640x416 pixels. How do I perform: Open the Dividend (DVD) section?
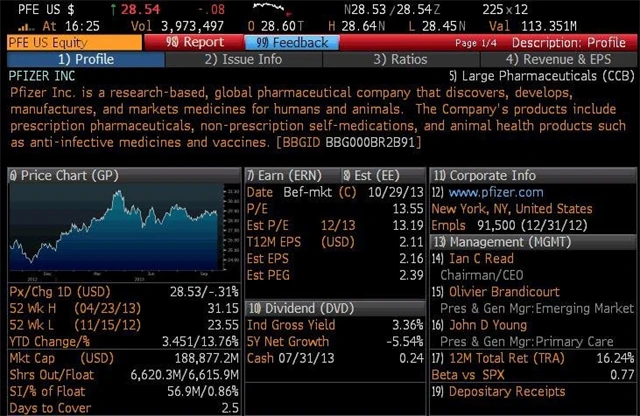[x=300, y=307]
